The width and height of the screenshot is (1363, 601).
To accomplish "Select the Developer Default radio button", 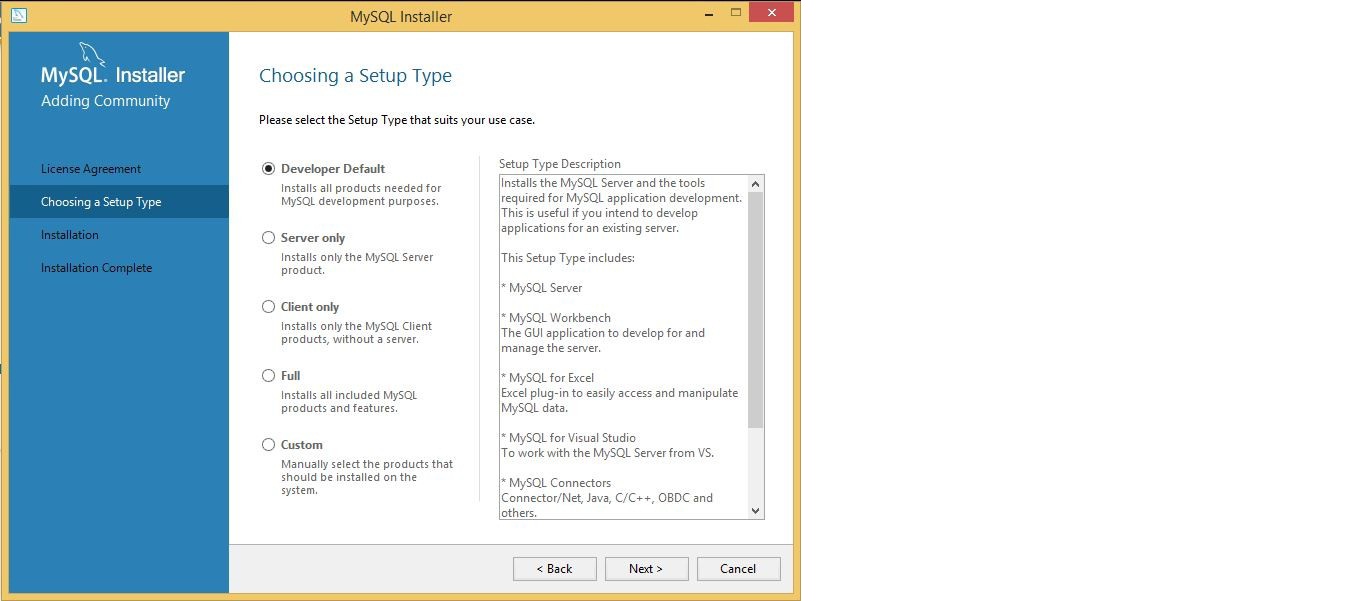I will click(268, 169).
